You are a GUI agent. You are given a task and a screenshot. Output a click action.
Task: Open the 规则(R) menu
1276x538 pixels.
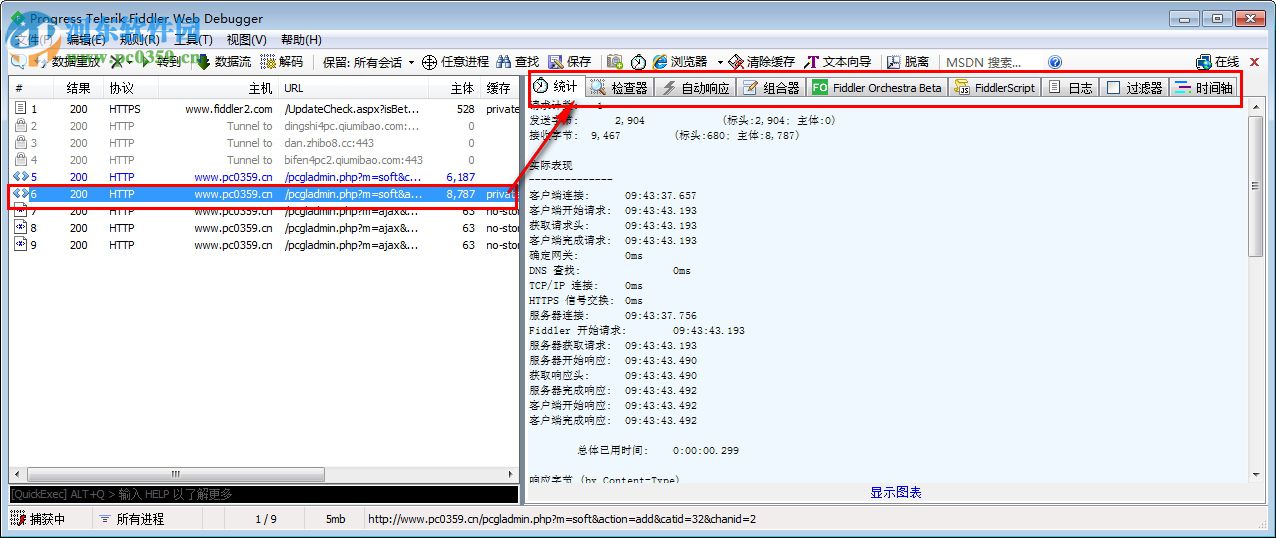(140, 40)
